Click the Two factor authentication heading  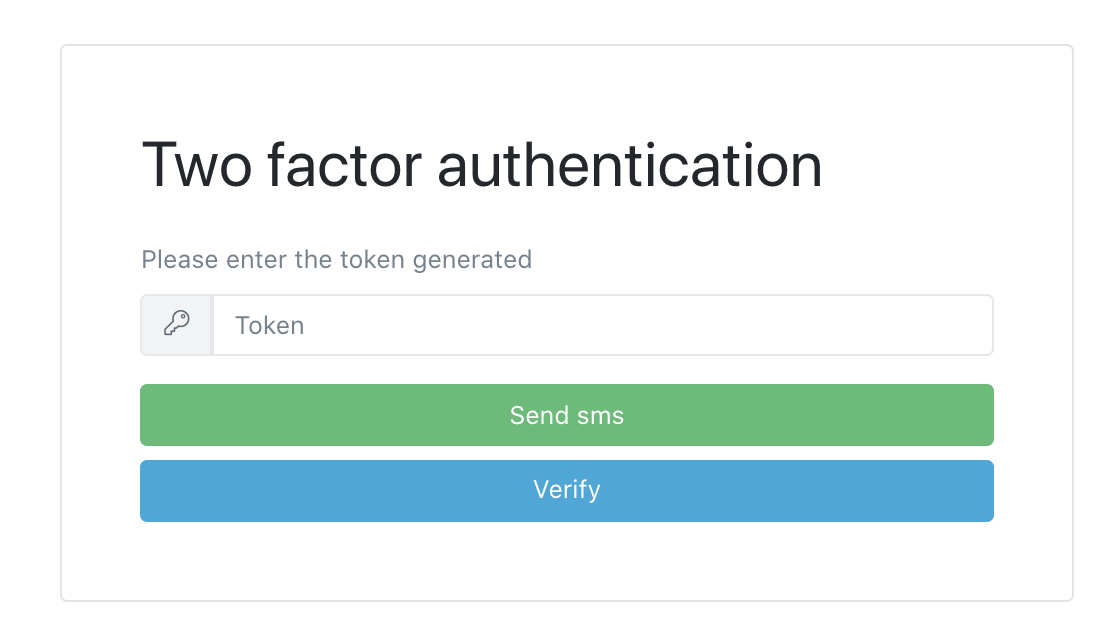[482, 166]
